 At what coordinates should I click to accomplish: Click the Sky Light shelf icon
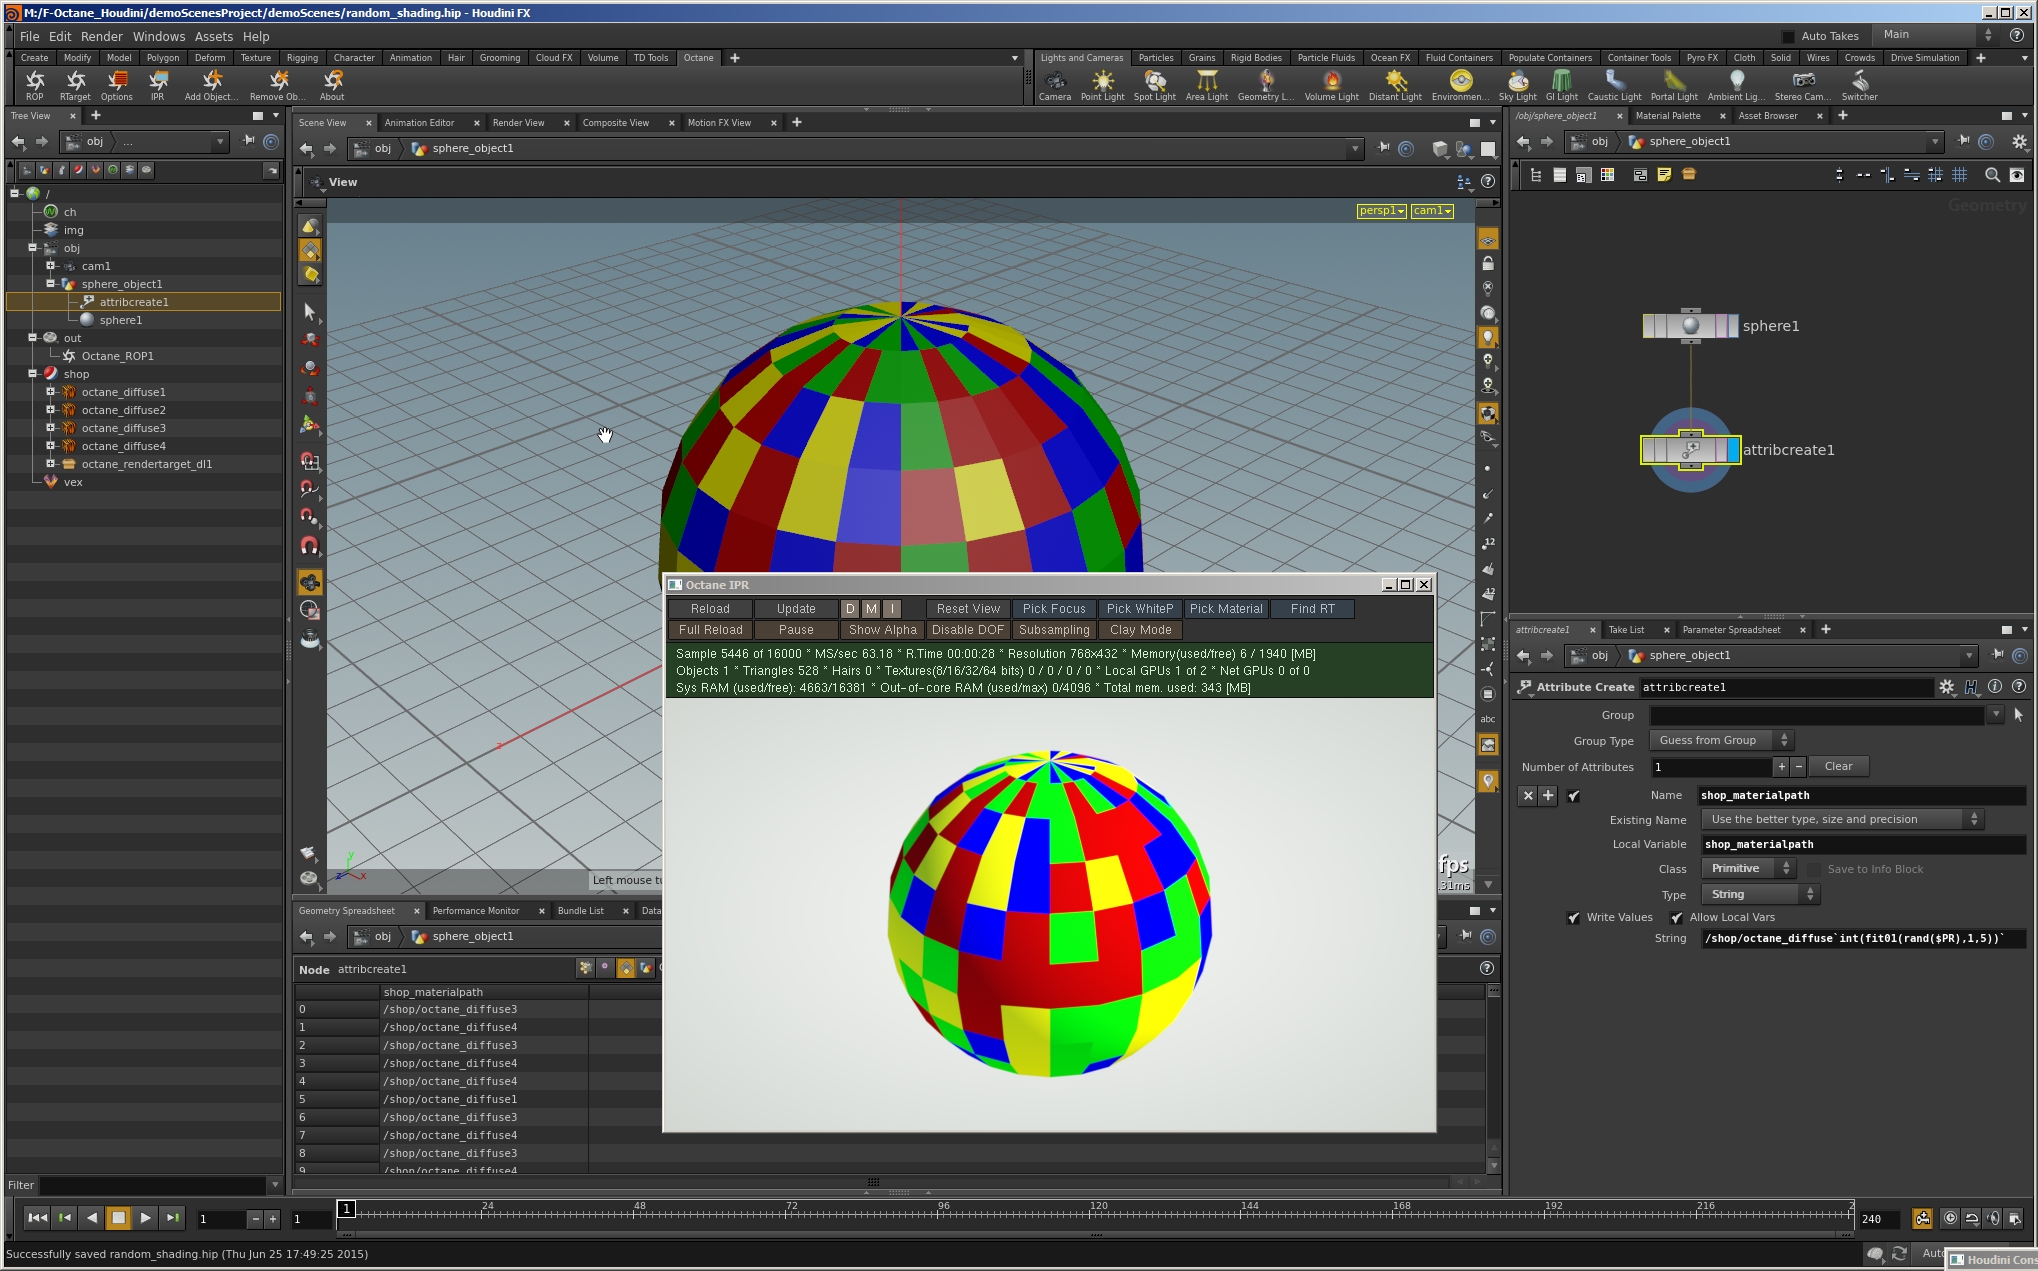click(1517, 83)
